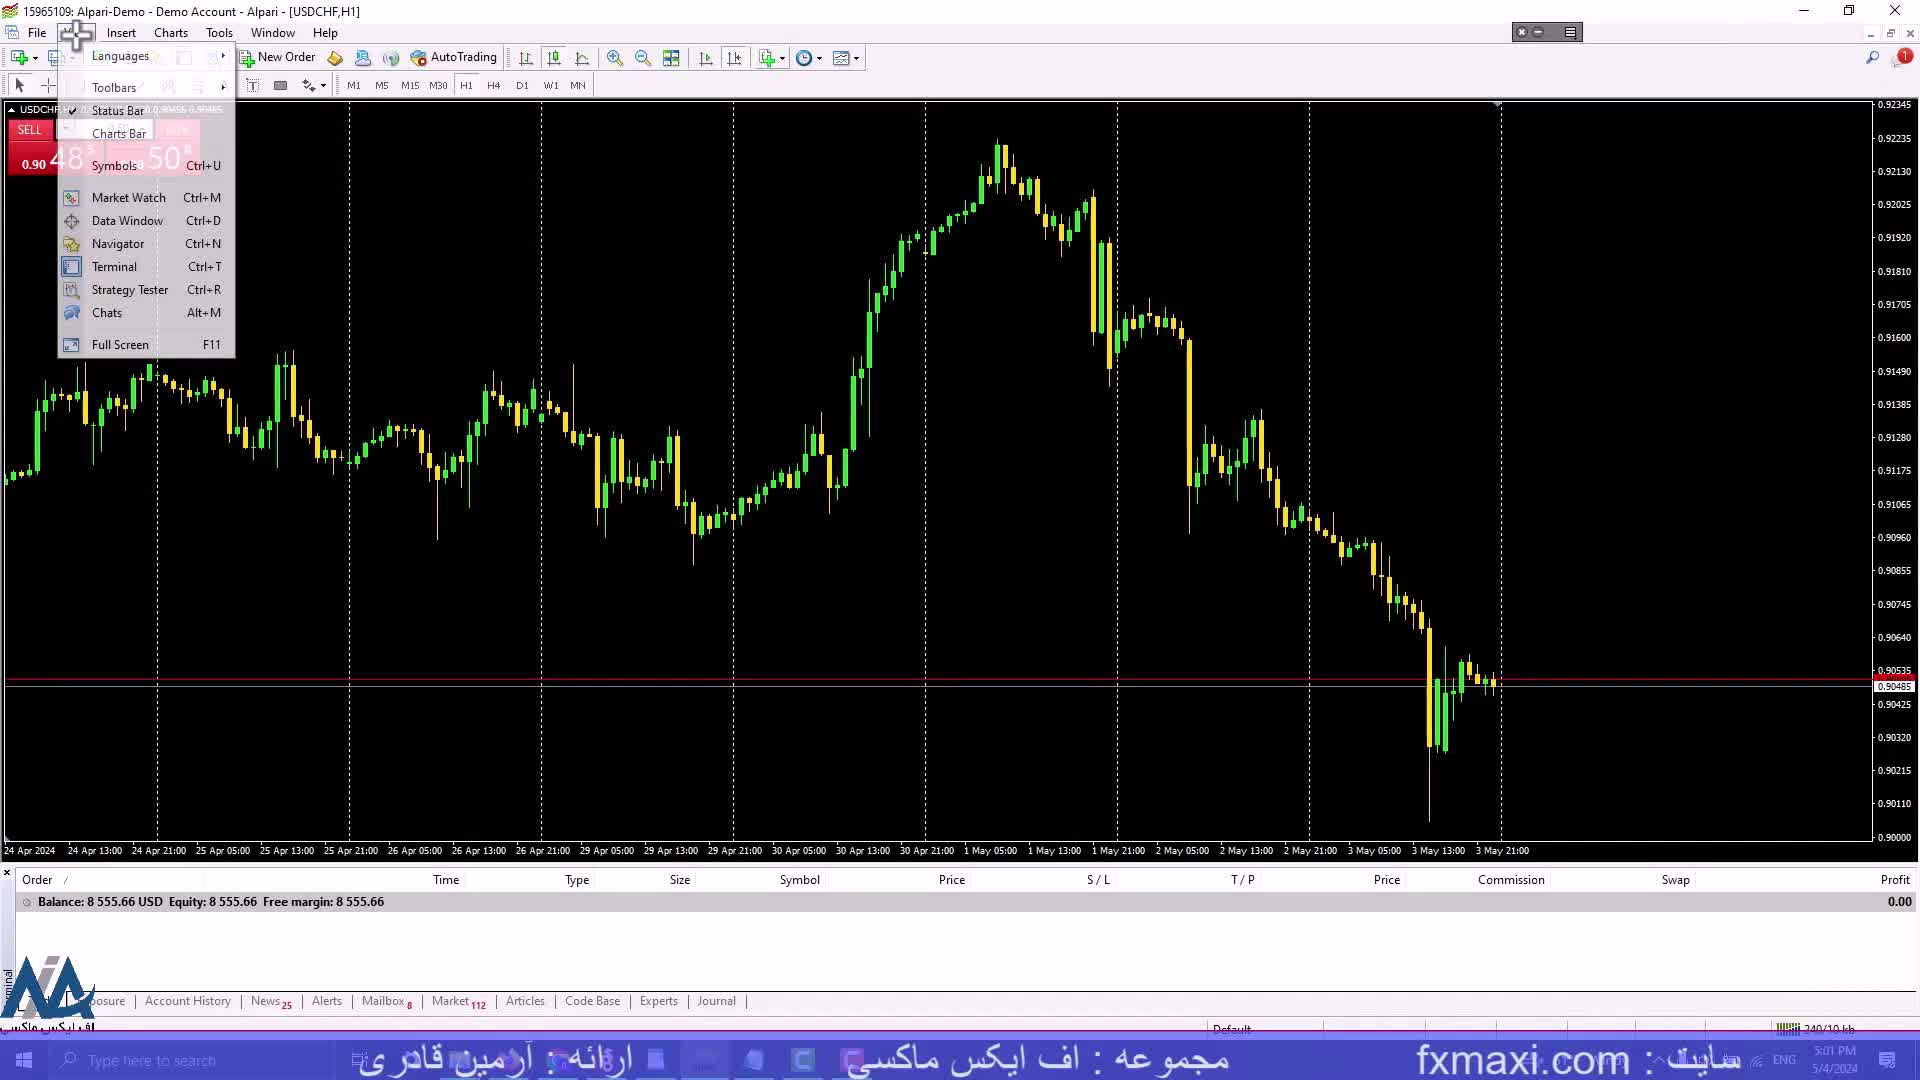Screen dimensions: 1920x1080
Task: Select the H4 timeframe button
Action: pyautogui.click(x=493, y=86)
